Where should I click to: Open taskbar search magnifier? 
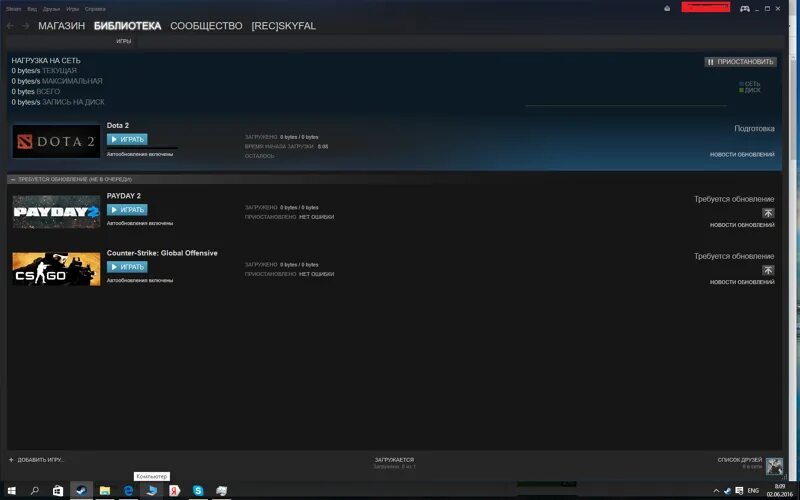pyautogui.click(x=35, y=490)
